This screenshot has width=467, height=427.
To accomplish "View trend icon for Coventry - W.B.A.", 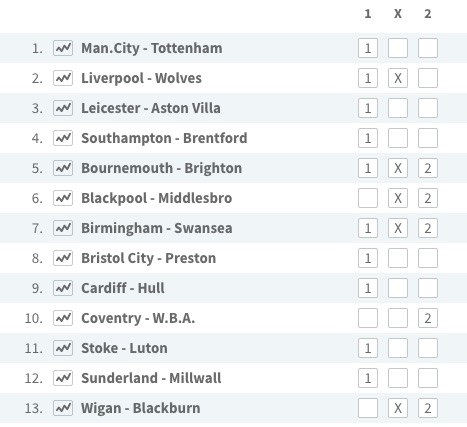I will coord(63,318).
